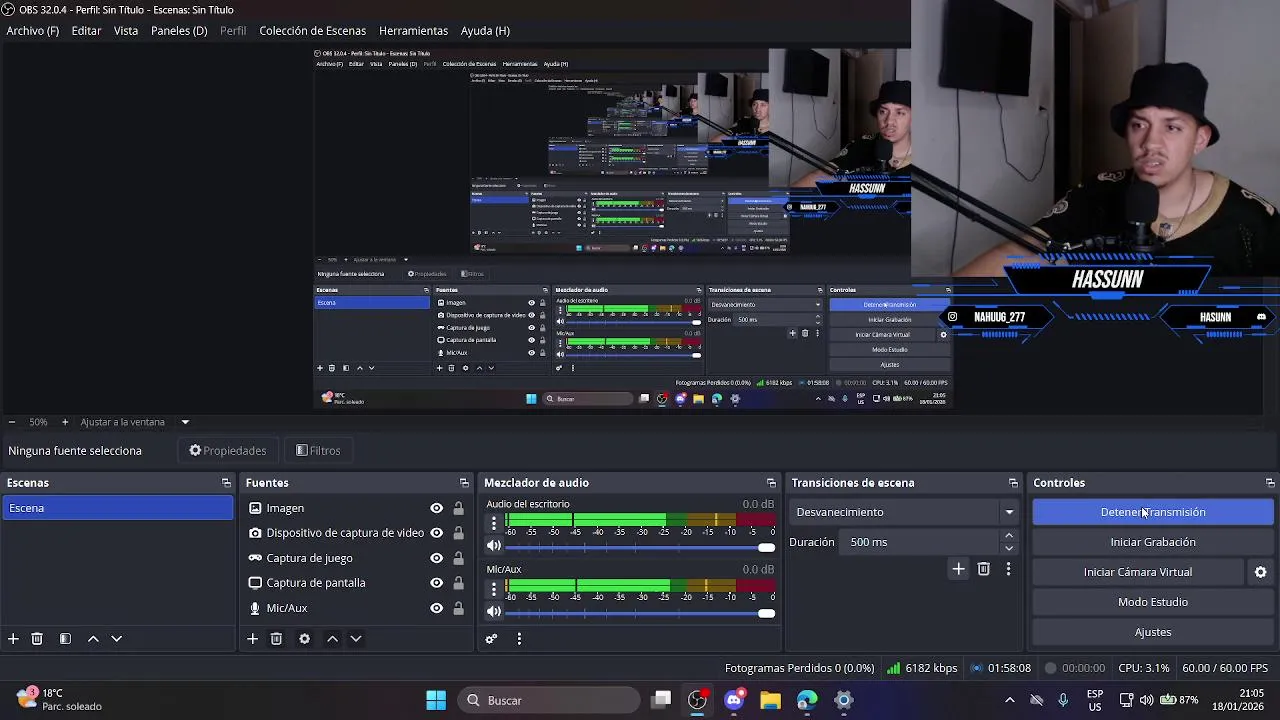Image resolution: width=1280 pixels, height=720 pixels.
Task: Click taskbar Buscar search box
Action: coord(551,700)
